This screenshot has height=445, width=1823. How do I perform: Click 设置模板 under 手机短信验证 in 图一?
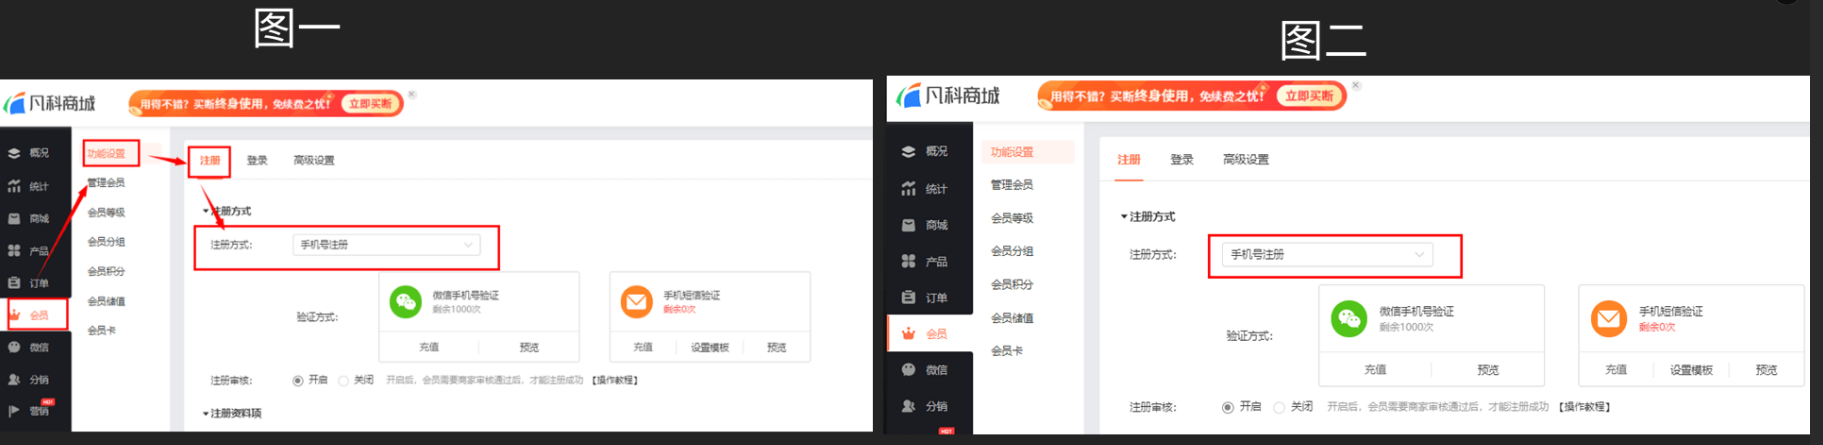(x=710, y=348)
